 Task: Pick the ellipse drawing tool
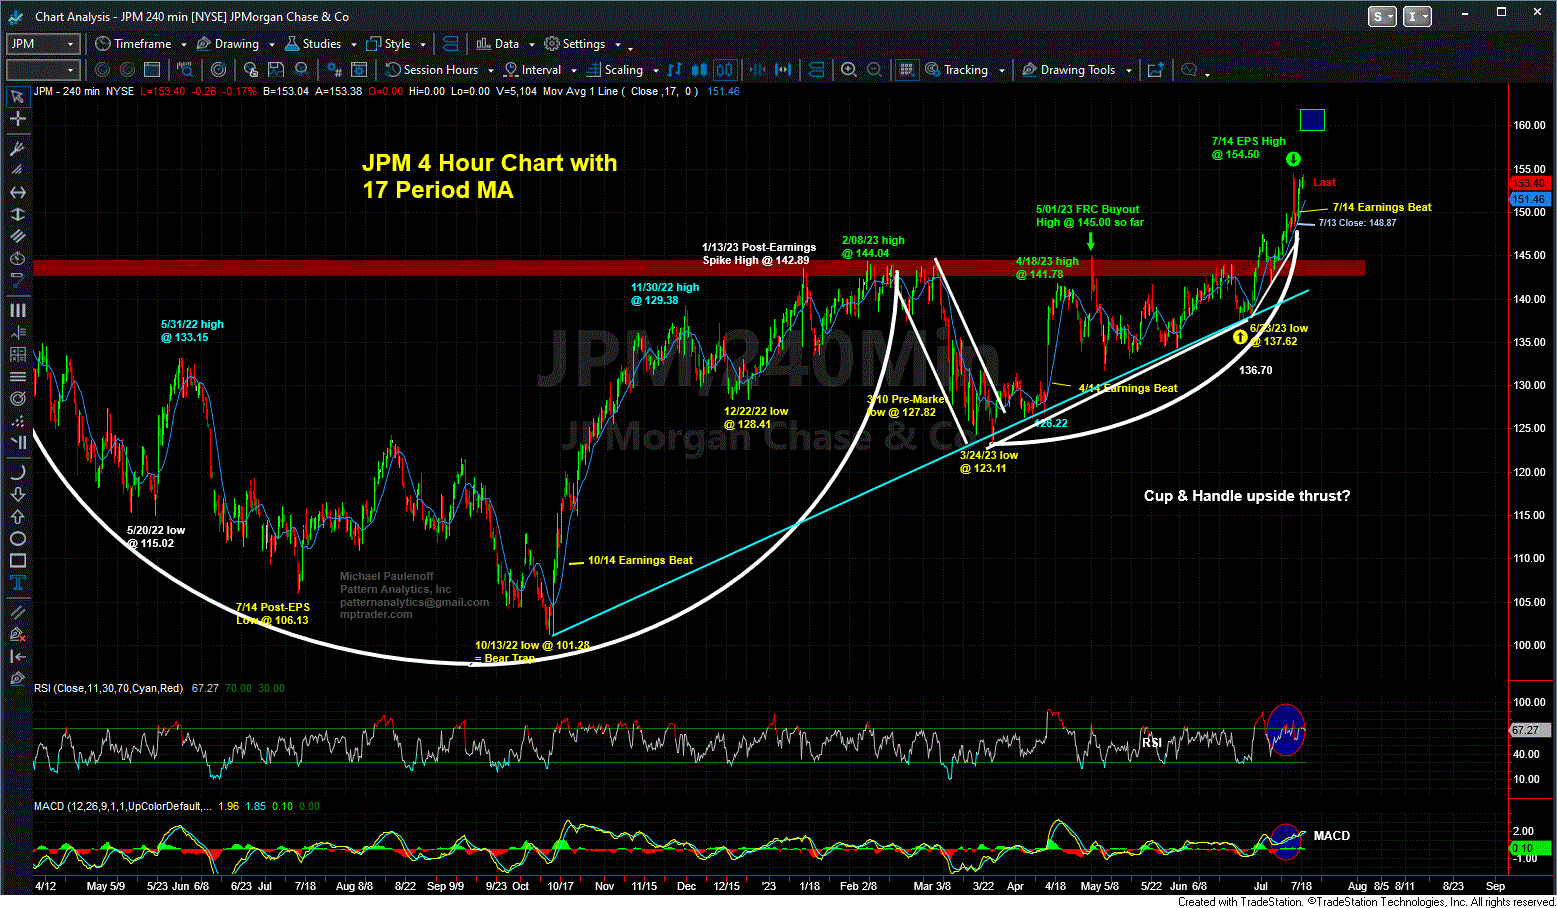pos(17,539)
